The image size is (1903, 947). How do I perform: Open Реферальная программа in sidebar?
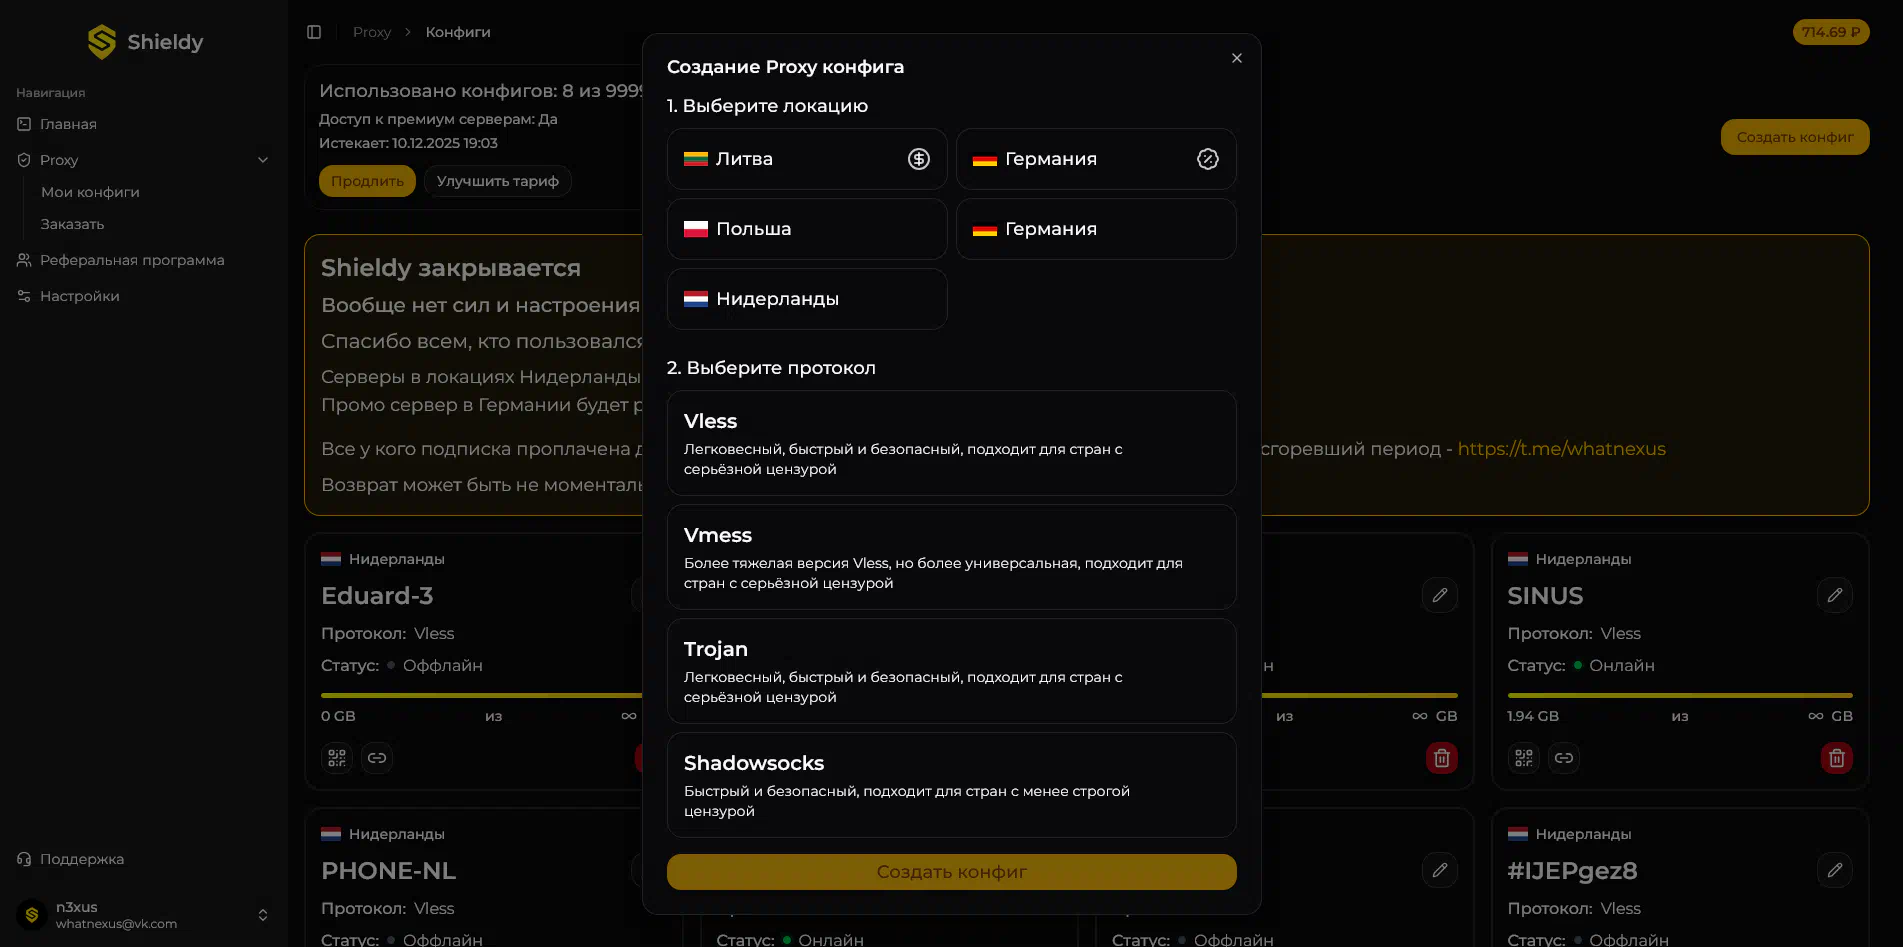pyautogui.click(x=132, y=260)
